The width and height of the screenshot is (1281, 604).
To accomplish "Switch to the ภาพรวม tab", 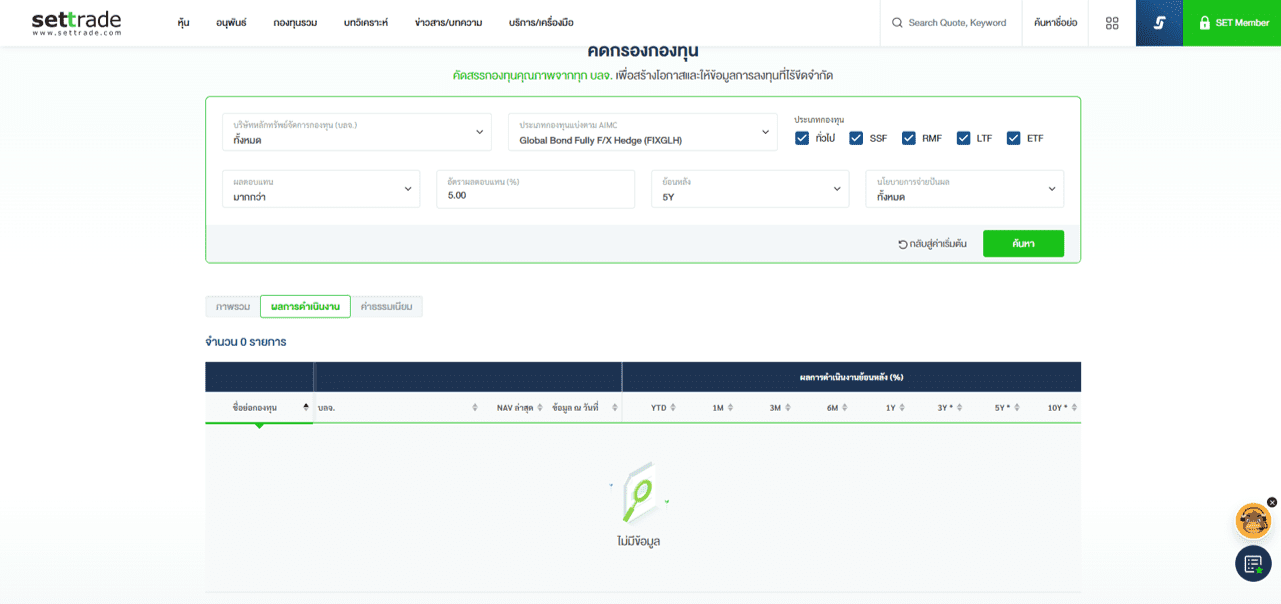I will coord(232,307).
